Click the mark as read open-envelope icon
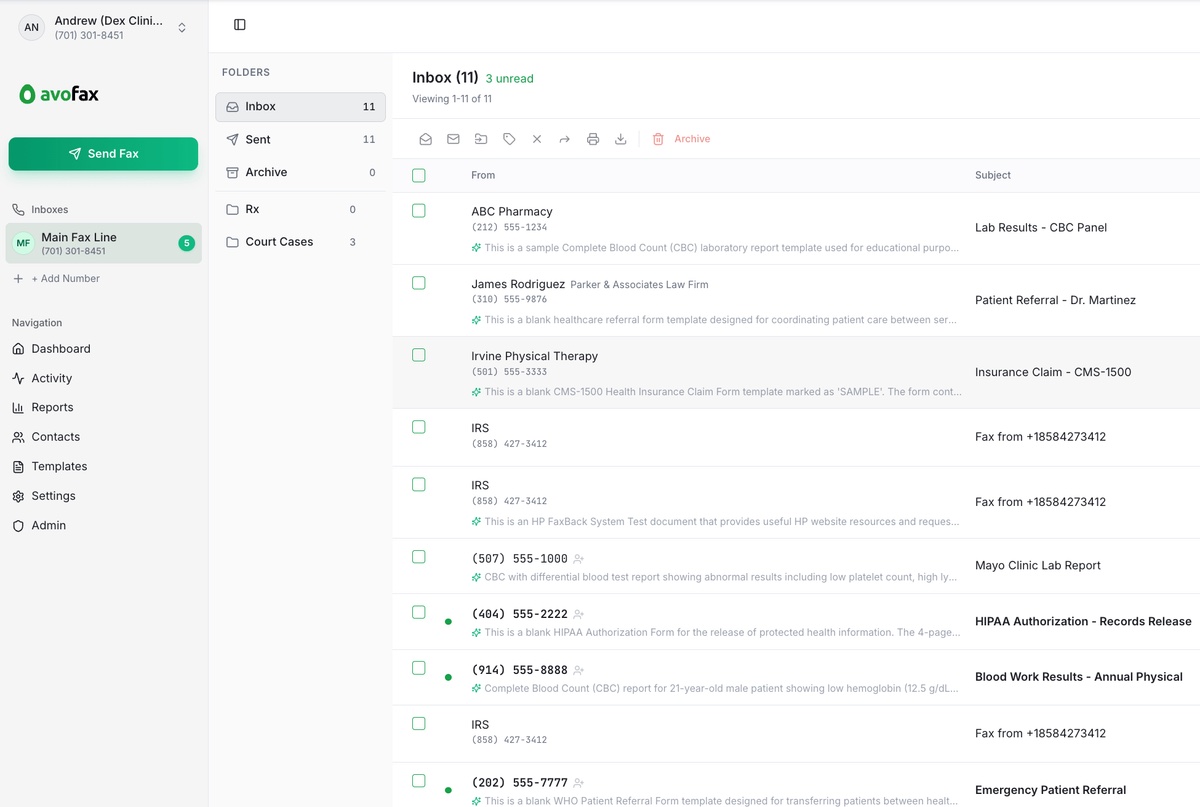The height and width of the screenshot is (807, 1200). [x=425, y=139]
